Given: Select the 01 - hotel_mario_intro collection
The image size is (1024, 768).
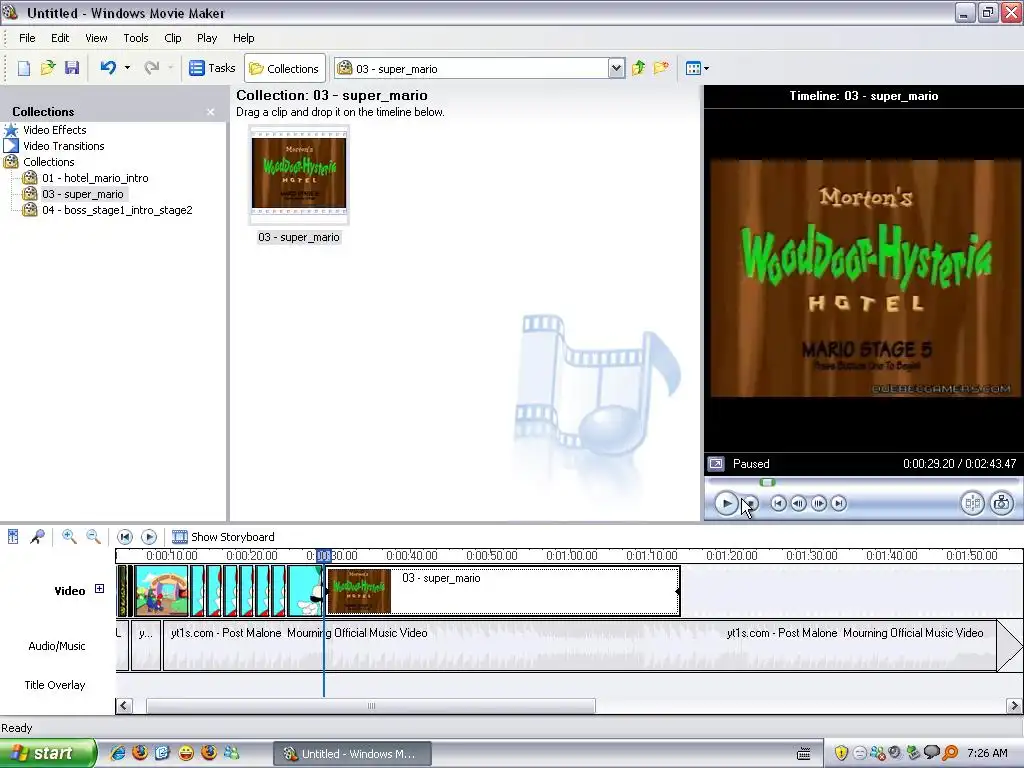Looking at the screenshot, I should (95, 178).
